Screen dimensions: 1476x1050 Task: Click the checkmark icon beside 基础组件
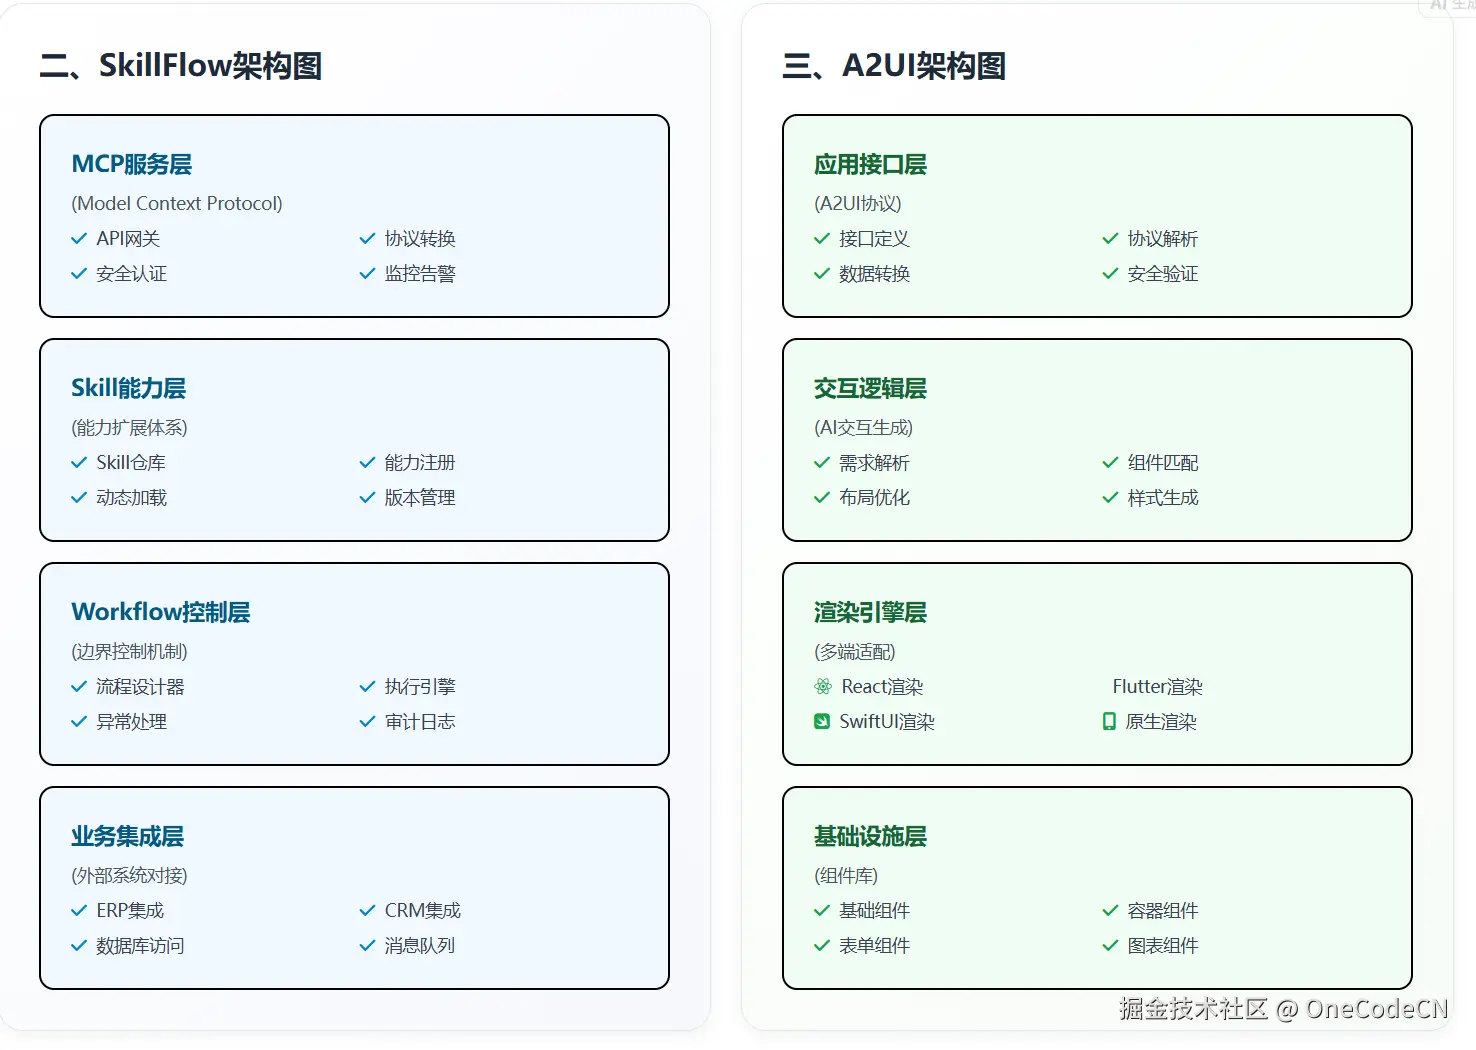820,910
